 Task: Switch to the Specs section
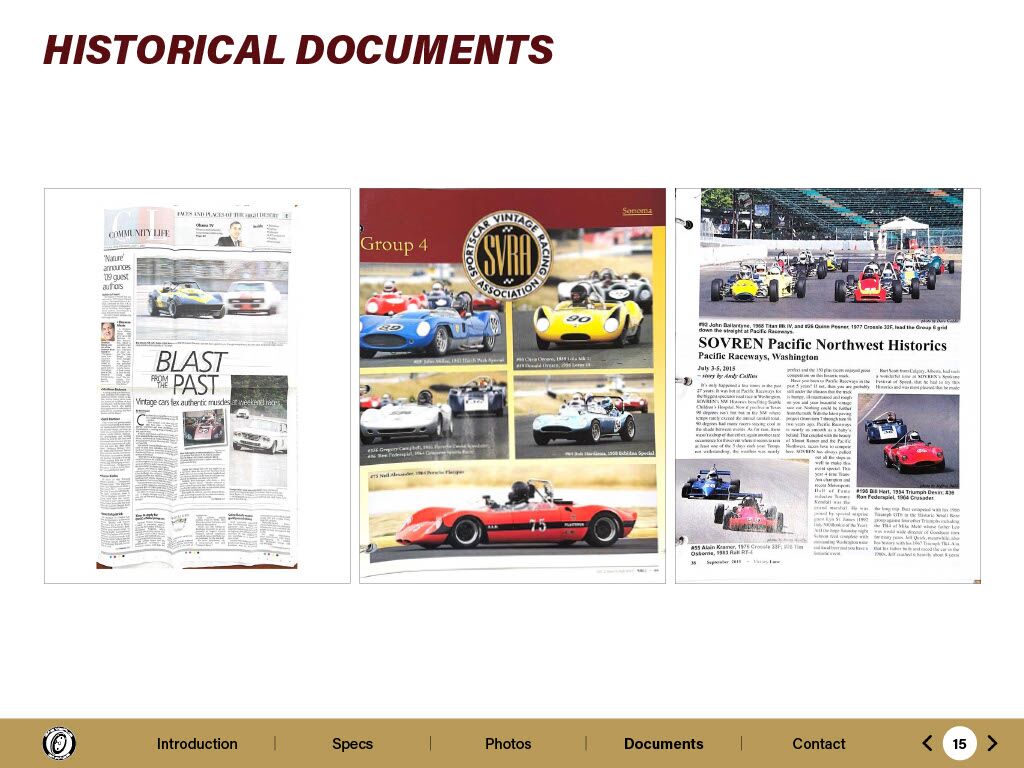point(352,744)
